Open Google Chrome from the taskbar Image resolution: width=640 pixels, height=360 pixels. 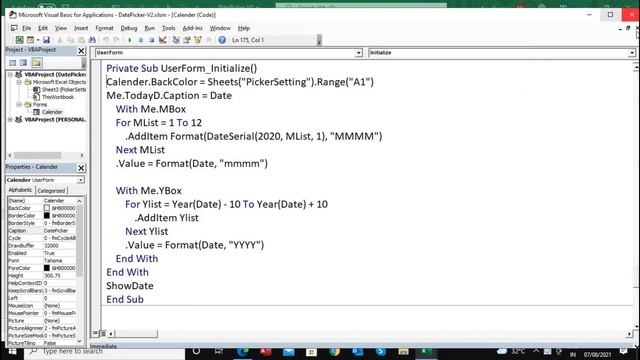click(x=335, y=351)
